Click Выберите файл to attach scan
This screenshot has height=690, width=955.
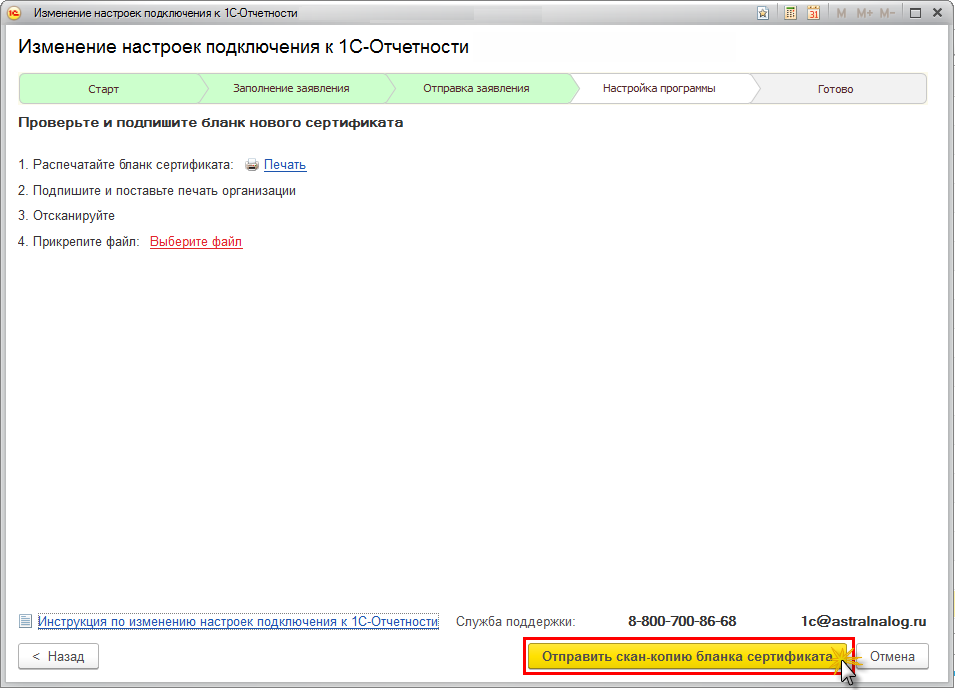[x=196, y=242]
